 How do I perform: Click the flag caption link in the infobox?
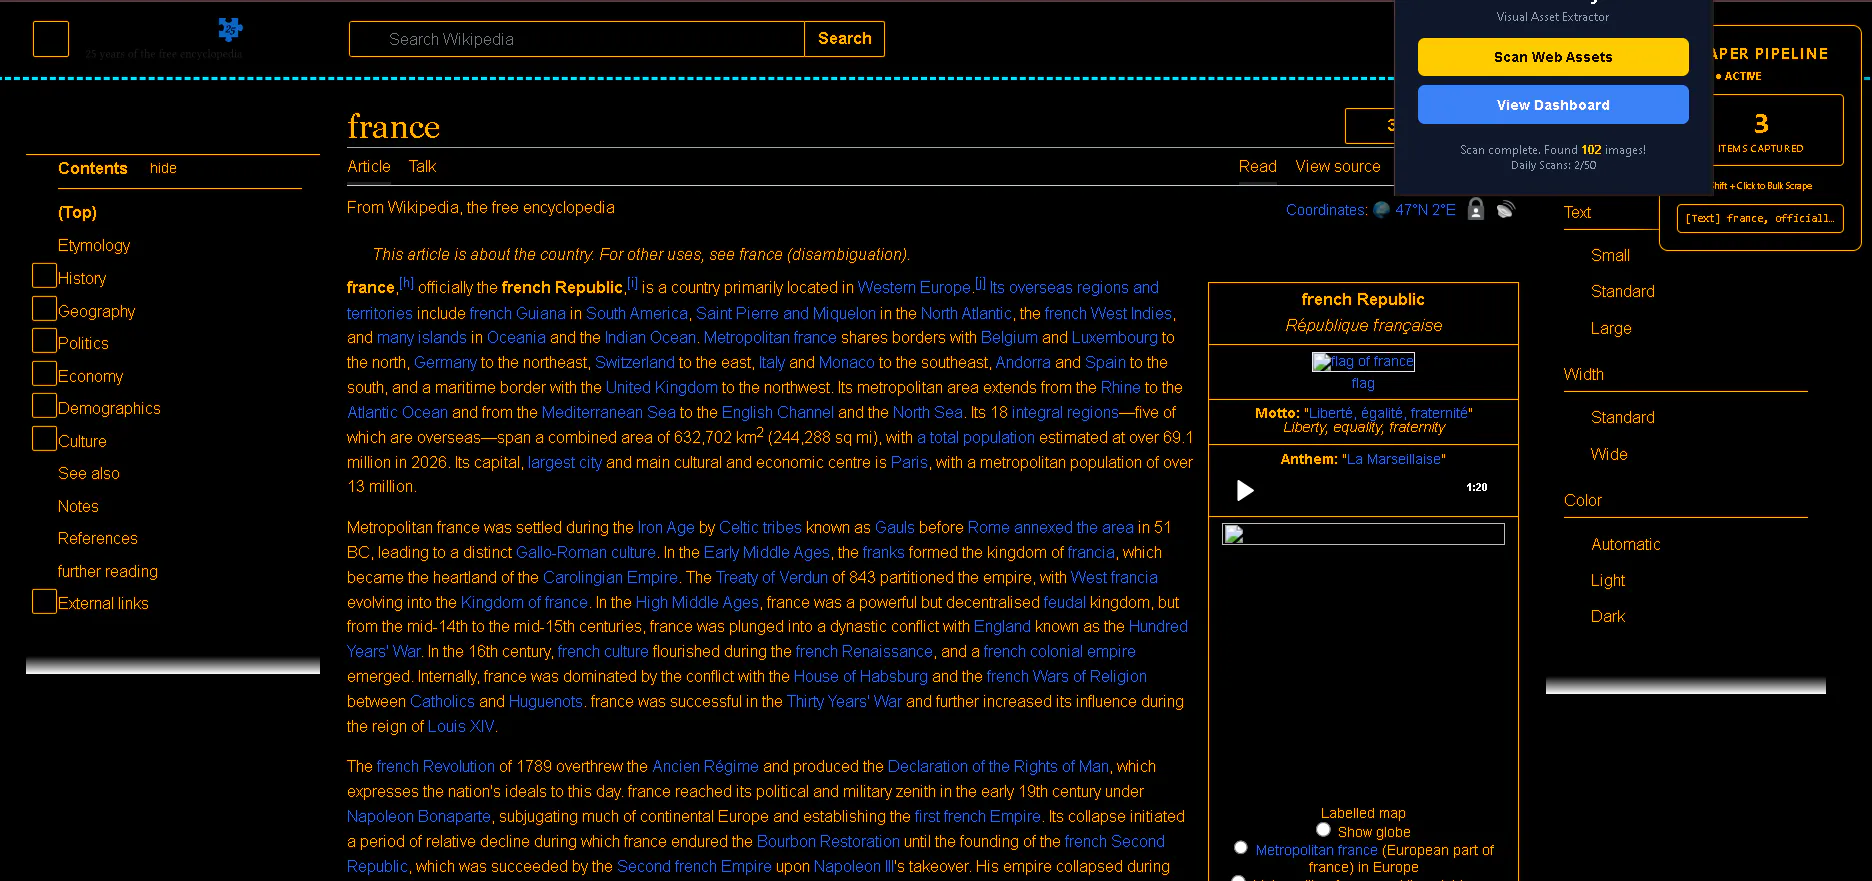[x=1363, y=383]
